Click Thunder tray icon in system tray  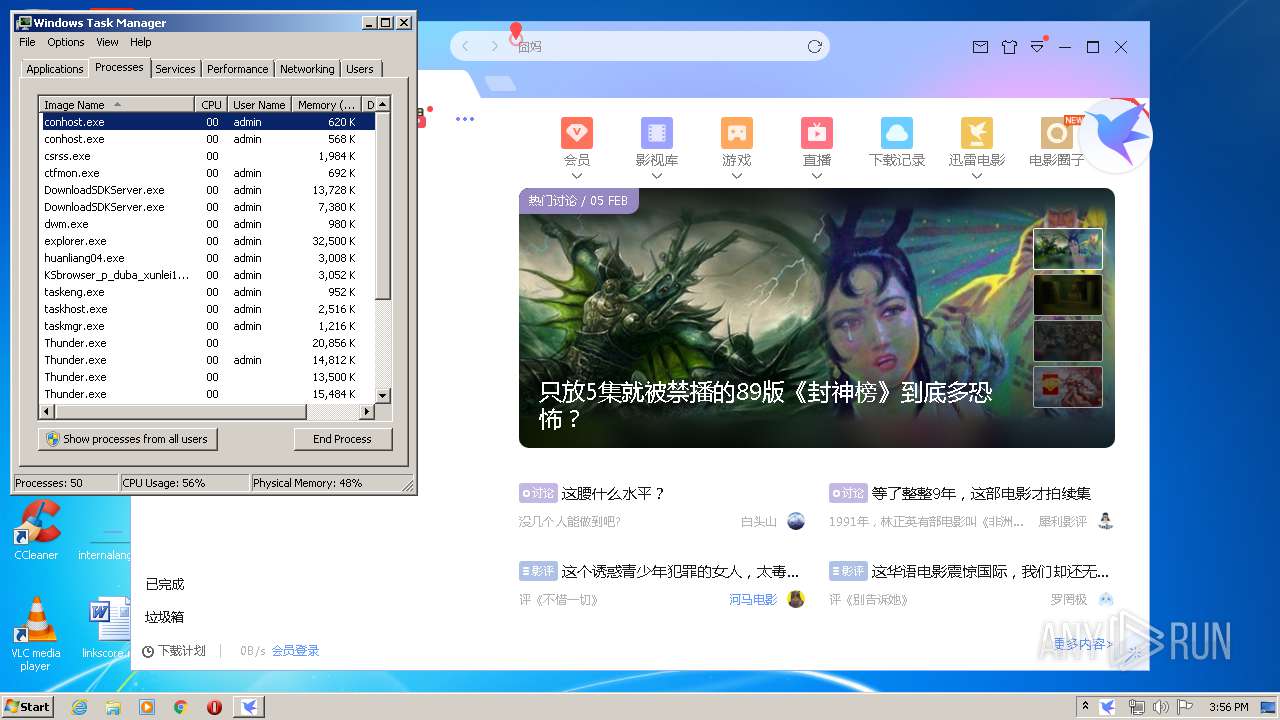(x=1108, y=707)
